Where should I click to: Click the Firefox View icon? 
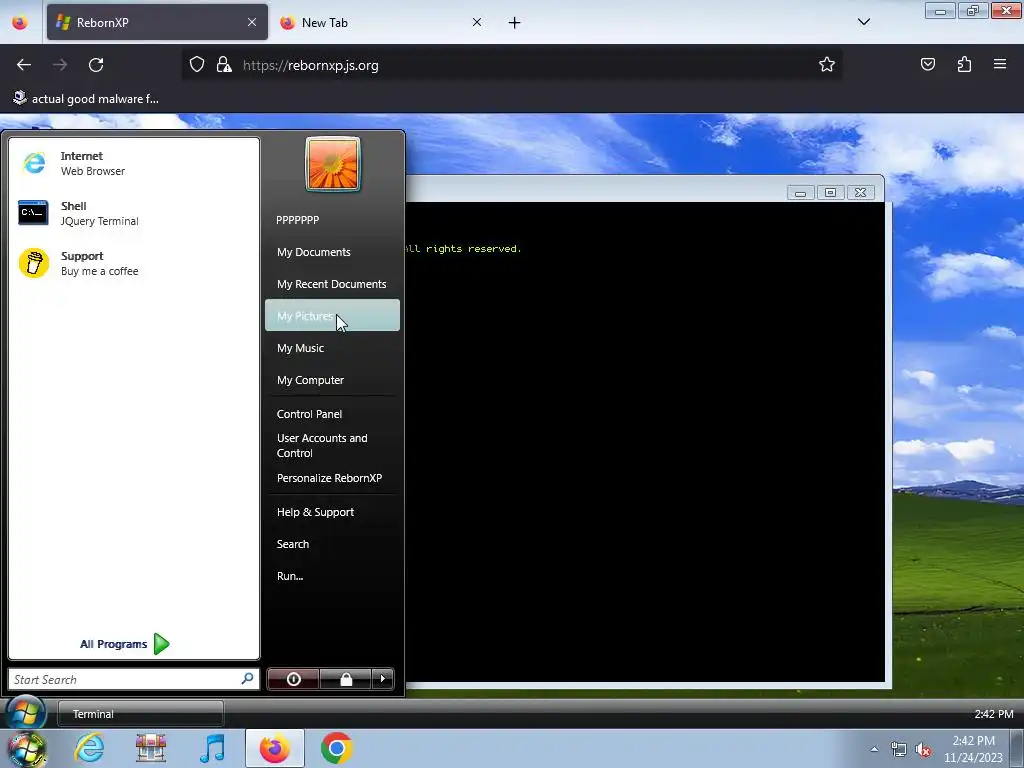click(x=20, y=22)
